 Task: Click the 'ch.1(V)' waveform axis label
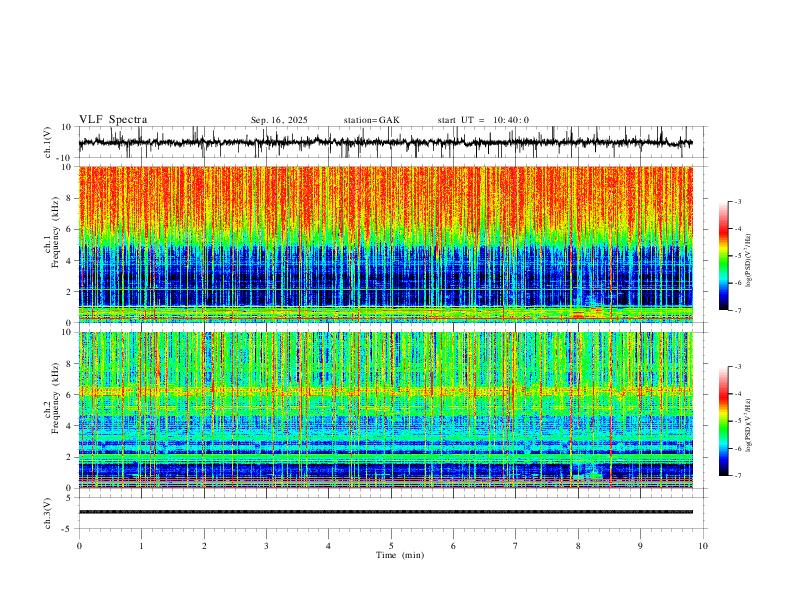click(48, 142)
